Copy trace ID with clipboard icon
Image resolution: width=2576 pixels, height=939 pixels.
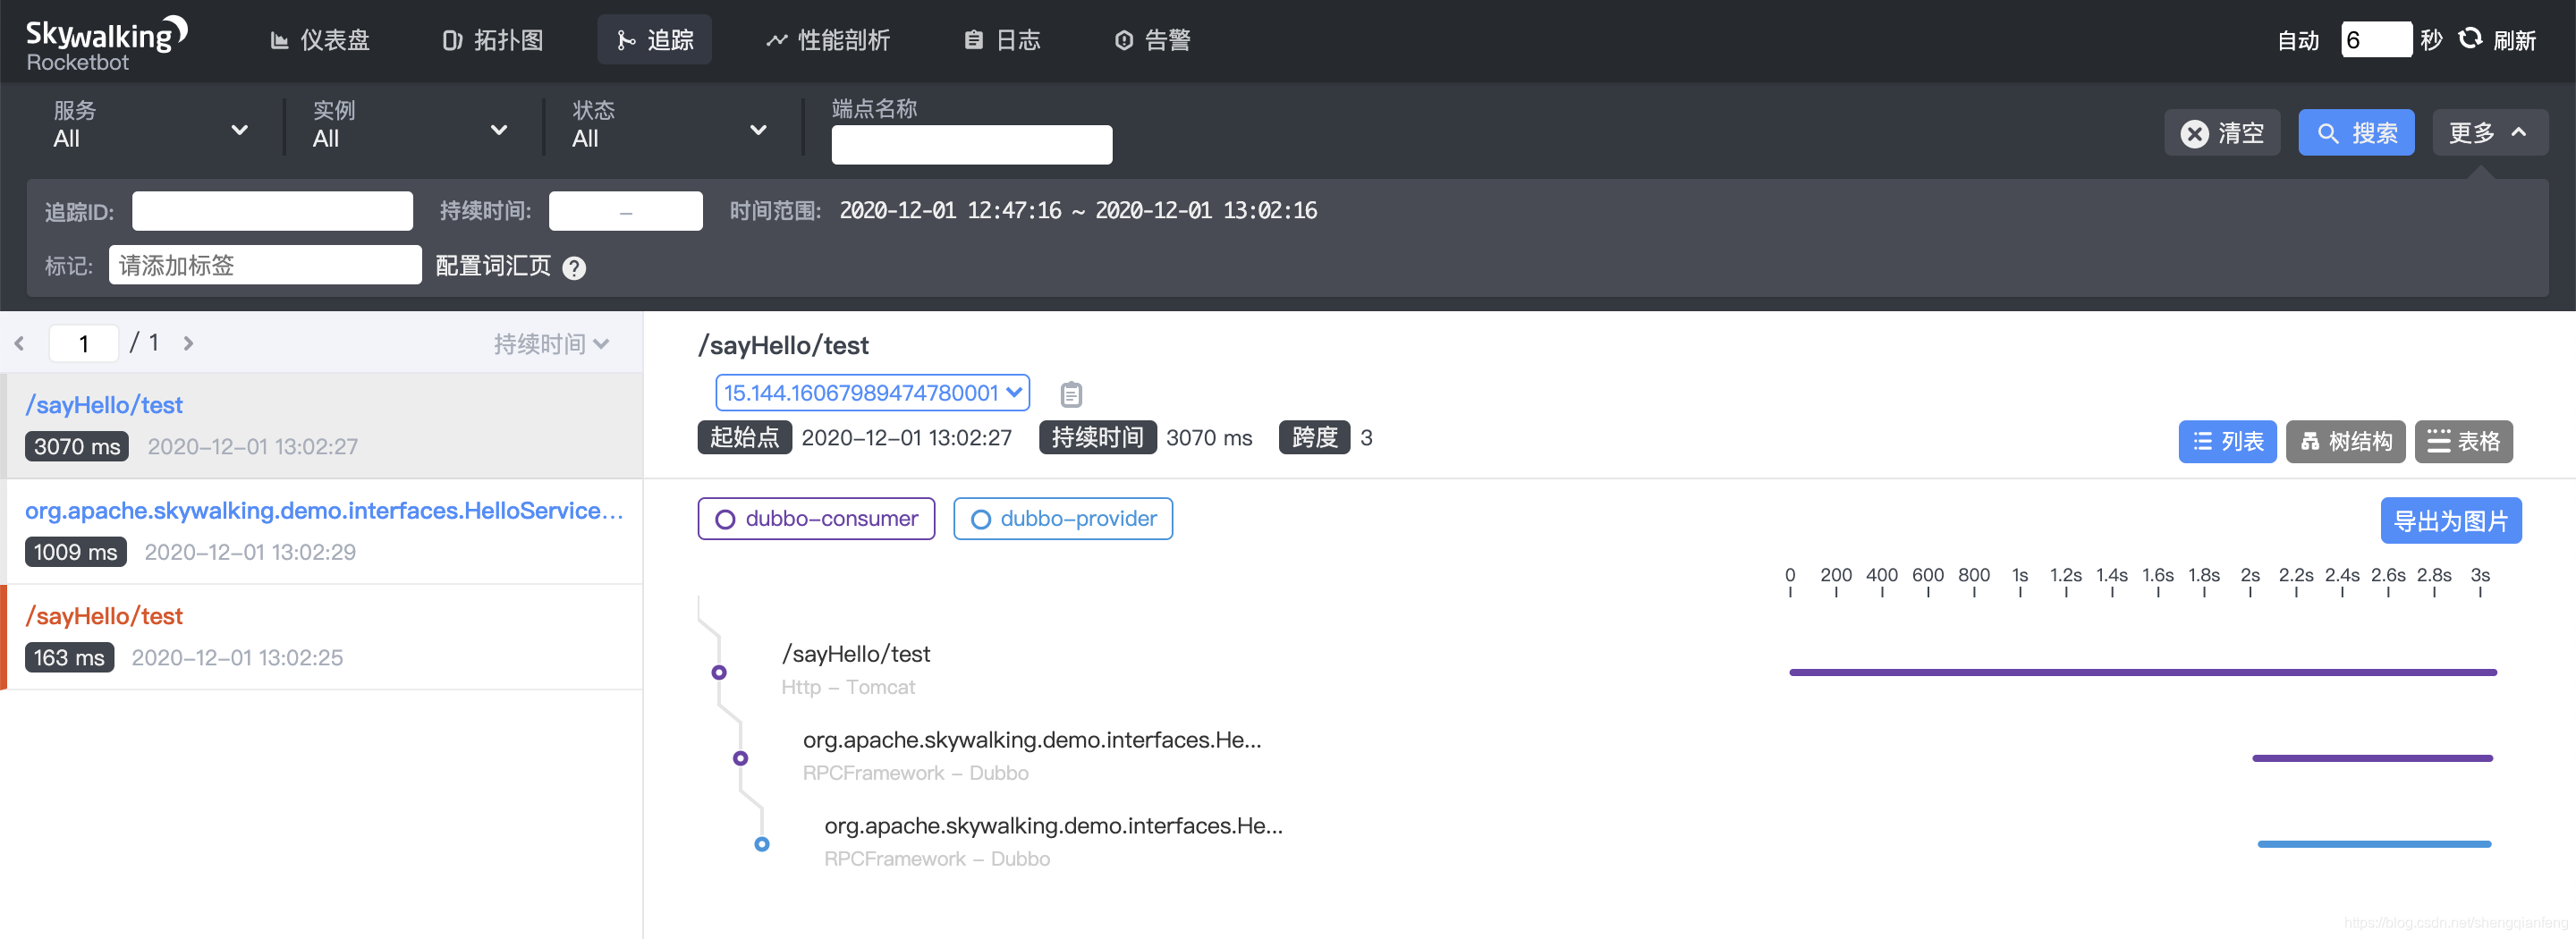(1071, 394)
